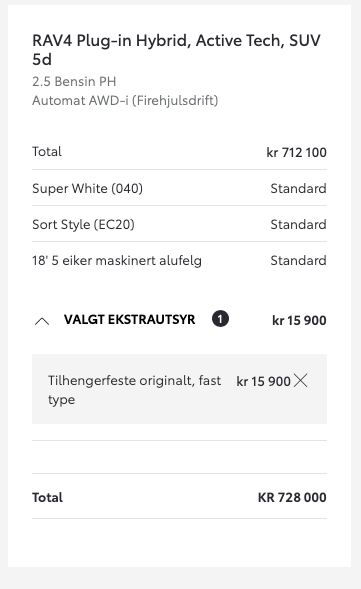Click the bold Total label at the bottom
Screen dimensions: 361x589
pos(47,497)
